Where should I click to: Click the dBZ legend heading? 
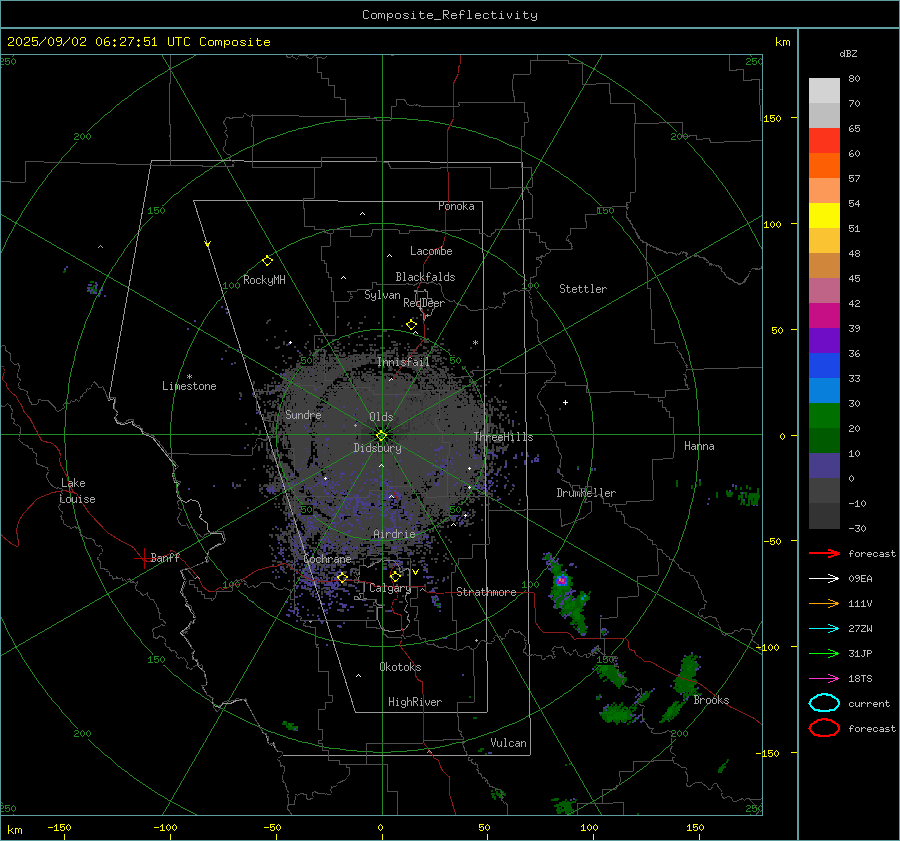[x=848, y=54]
